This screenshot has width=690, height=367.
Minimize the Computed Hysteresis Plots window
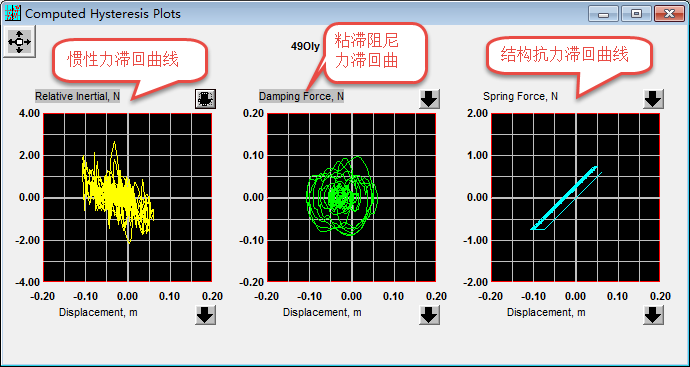[x=604, y=14]
